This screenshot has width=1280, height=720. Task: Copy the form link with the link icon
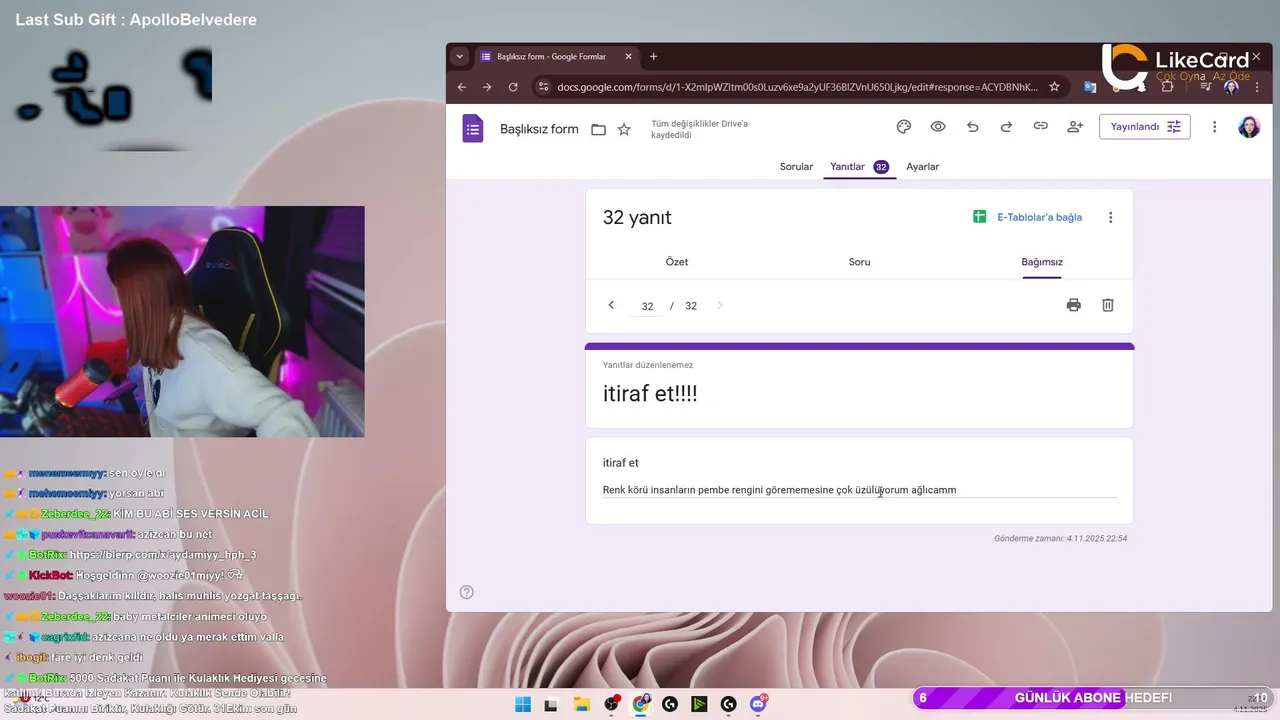1040,127
